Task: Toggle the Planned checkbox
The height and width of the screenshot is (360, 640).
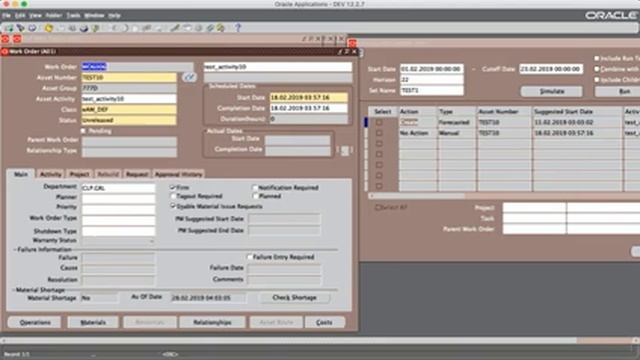Action: coord(255,196)
